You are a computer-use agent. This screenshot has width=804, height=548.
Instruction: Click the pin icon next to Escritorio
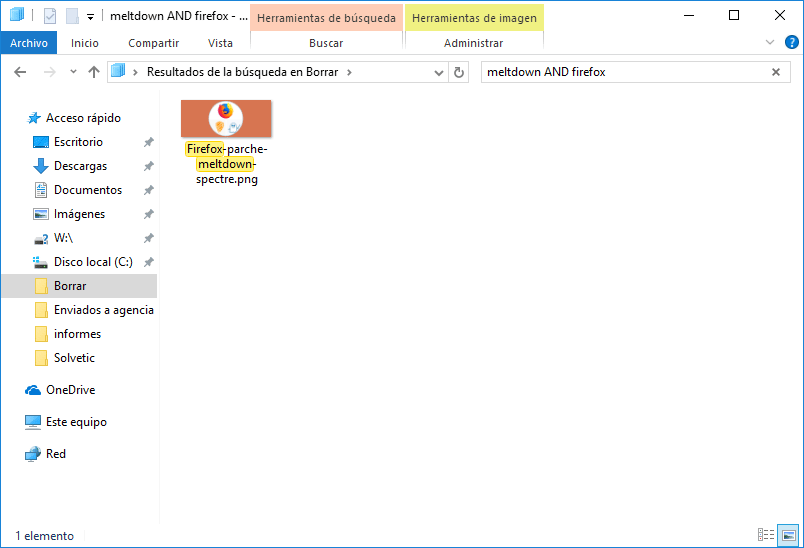149,142
